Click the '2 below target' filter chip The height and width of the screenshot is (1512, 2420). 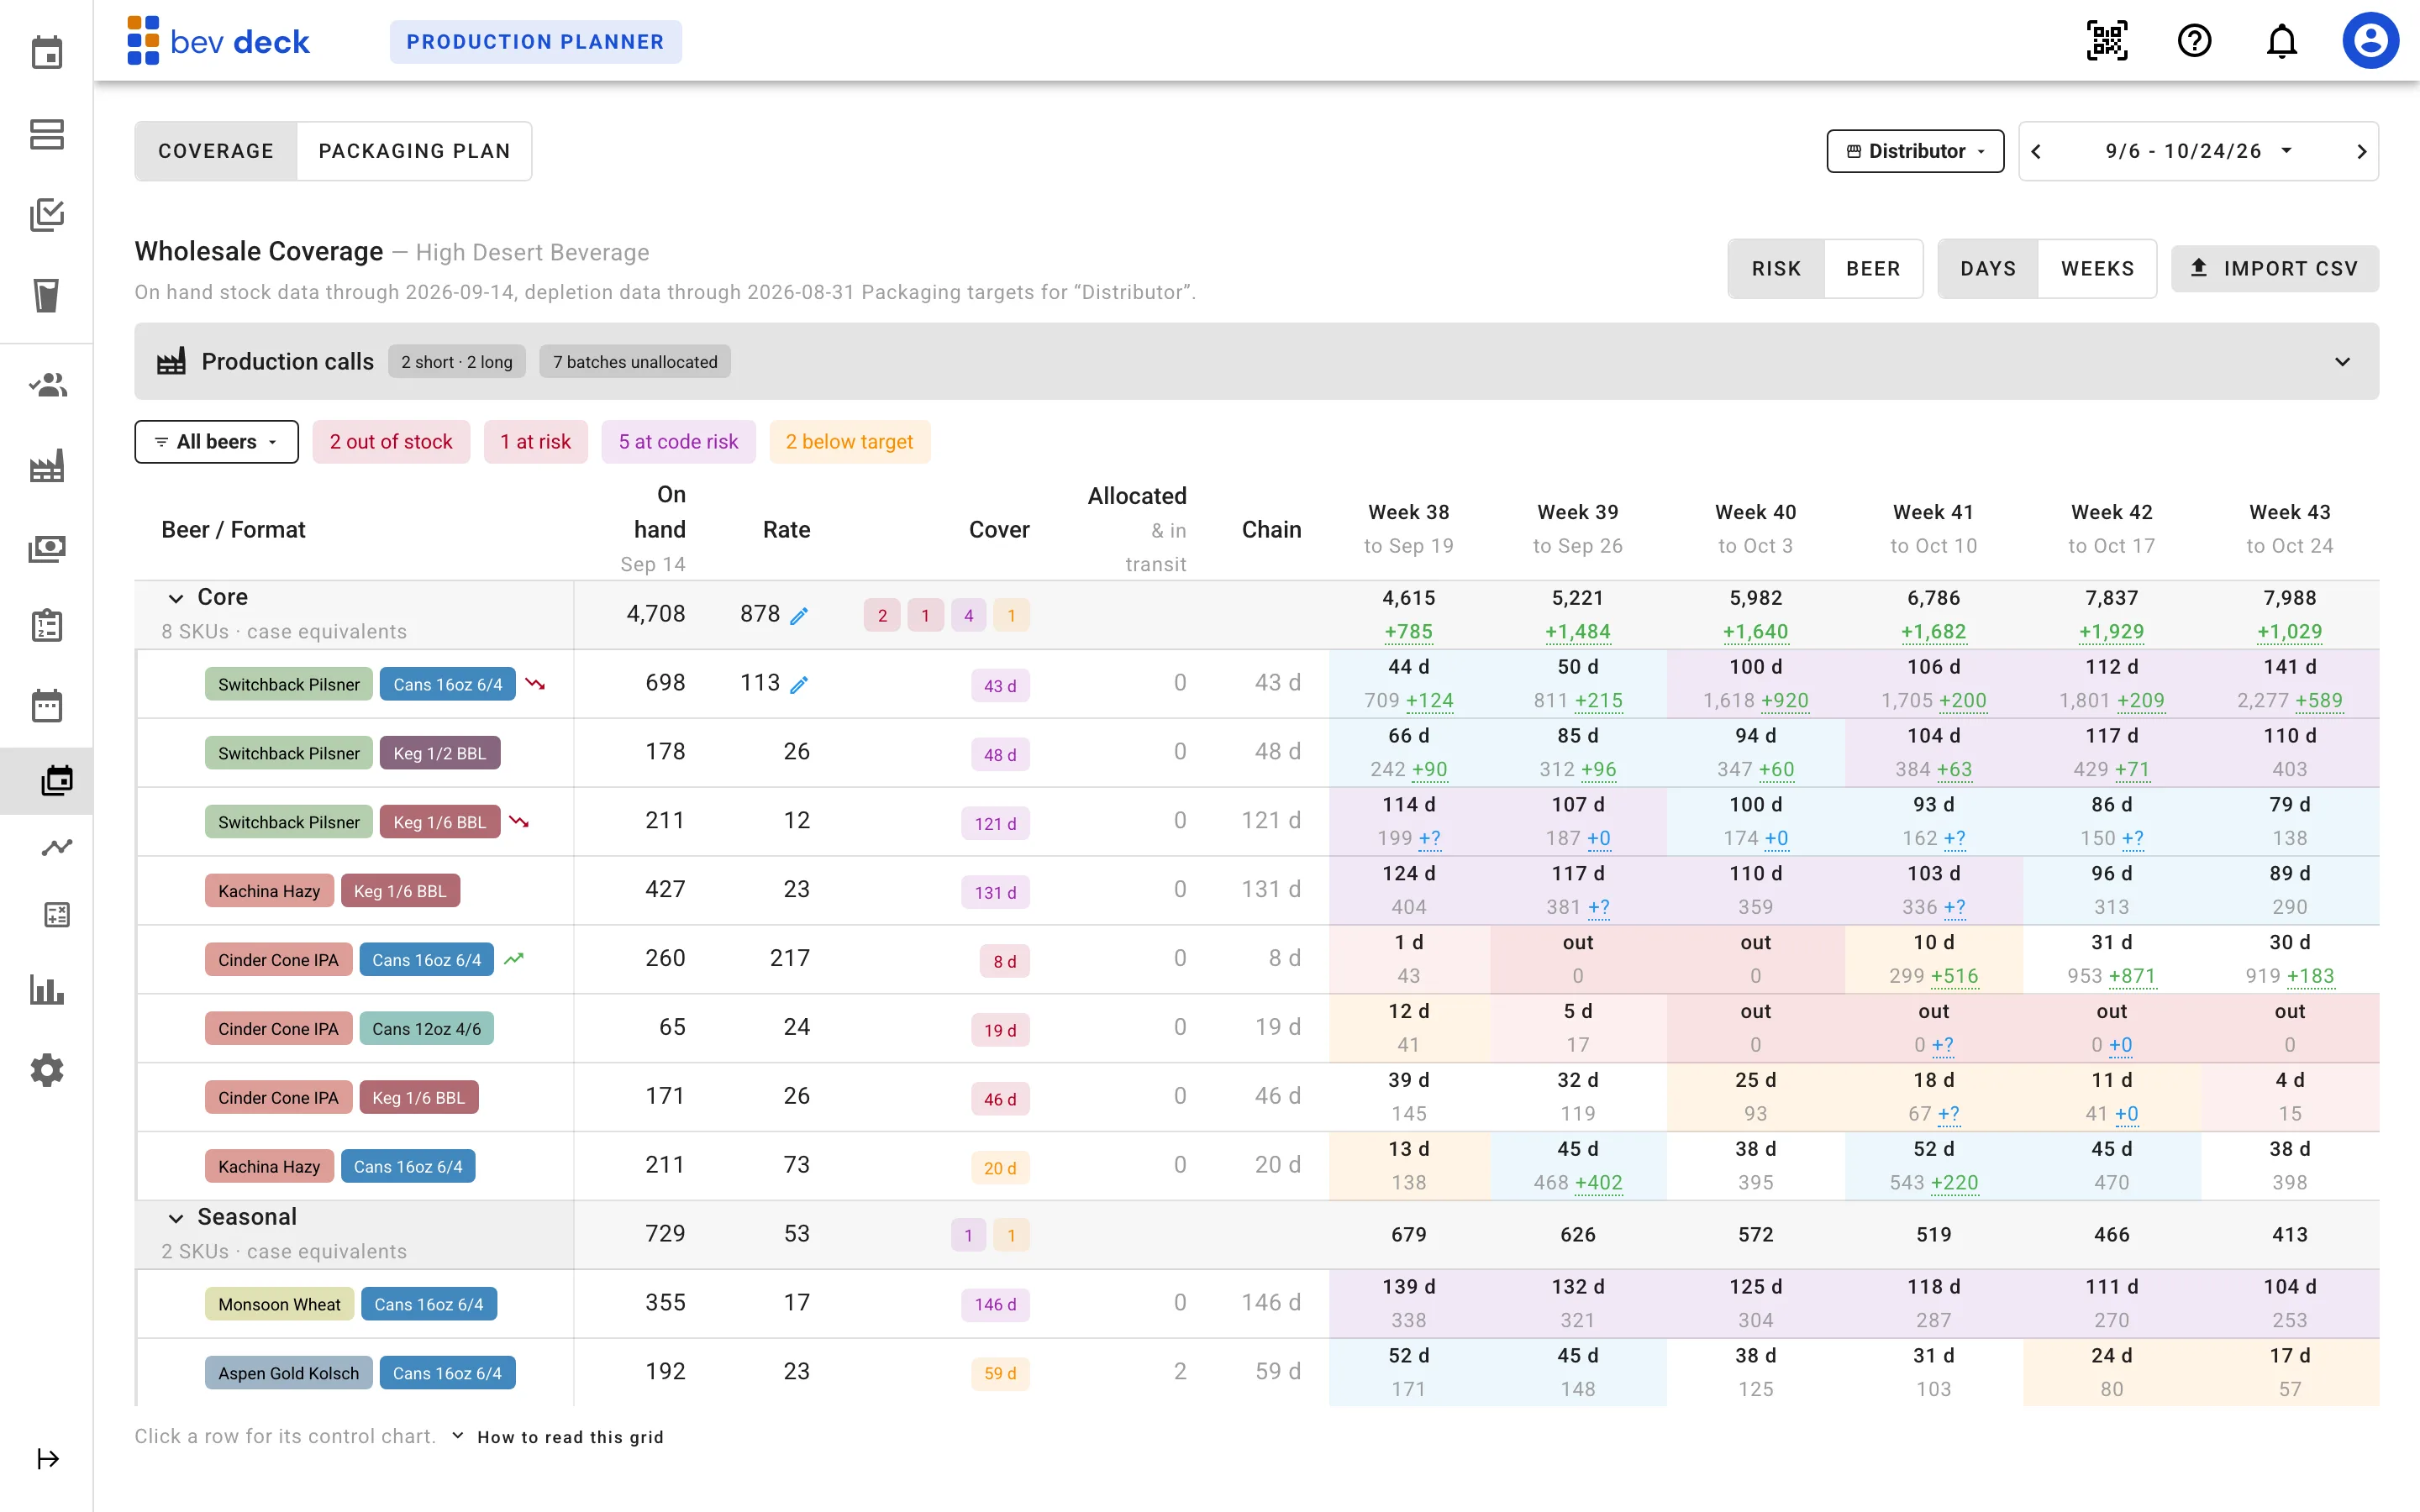pyautogui.click(x=849, y=442)
